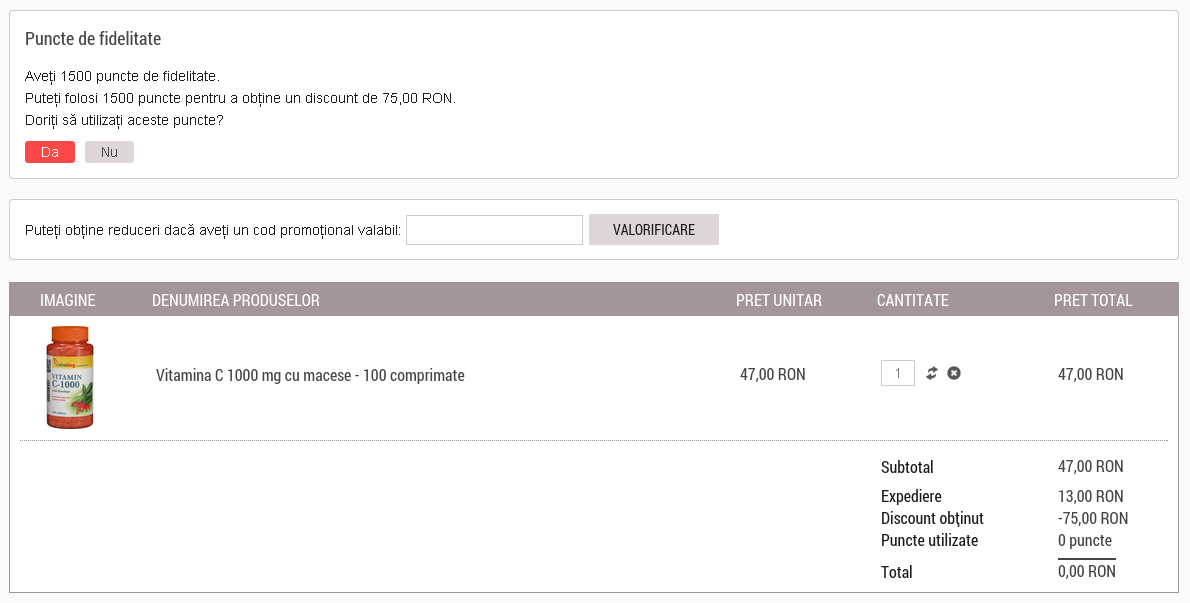1190x603 pixels.
Task: Remove the Vitamina C product from cart
Action: pyautogui.click(x=954, y=373)
